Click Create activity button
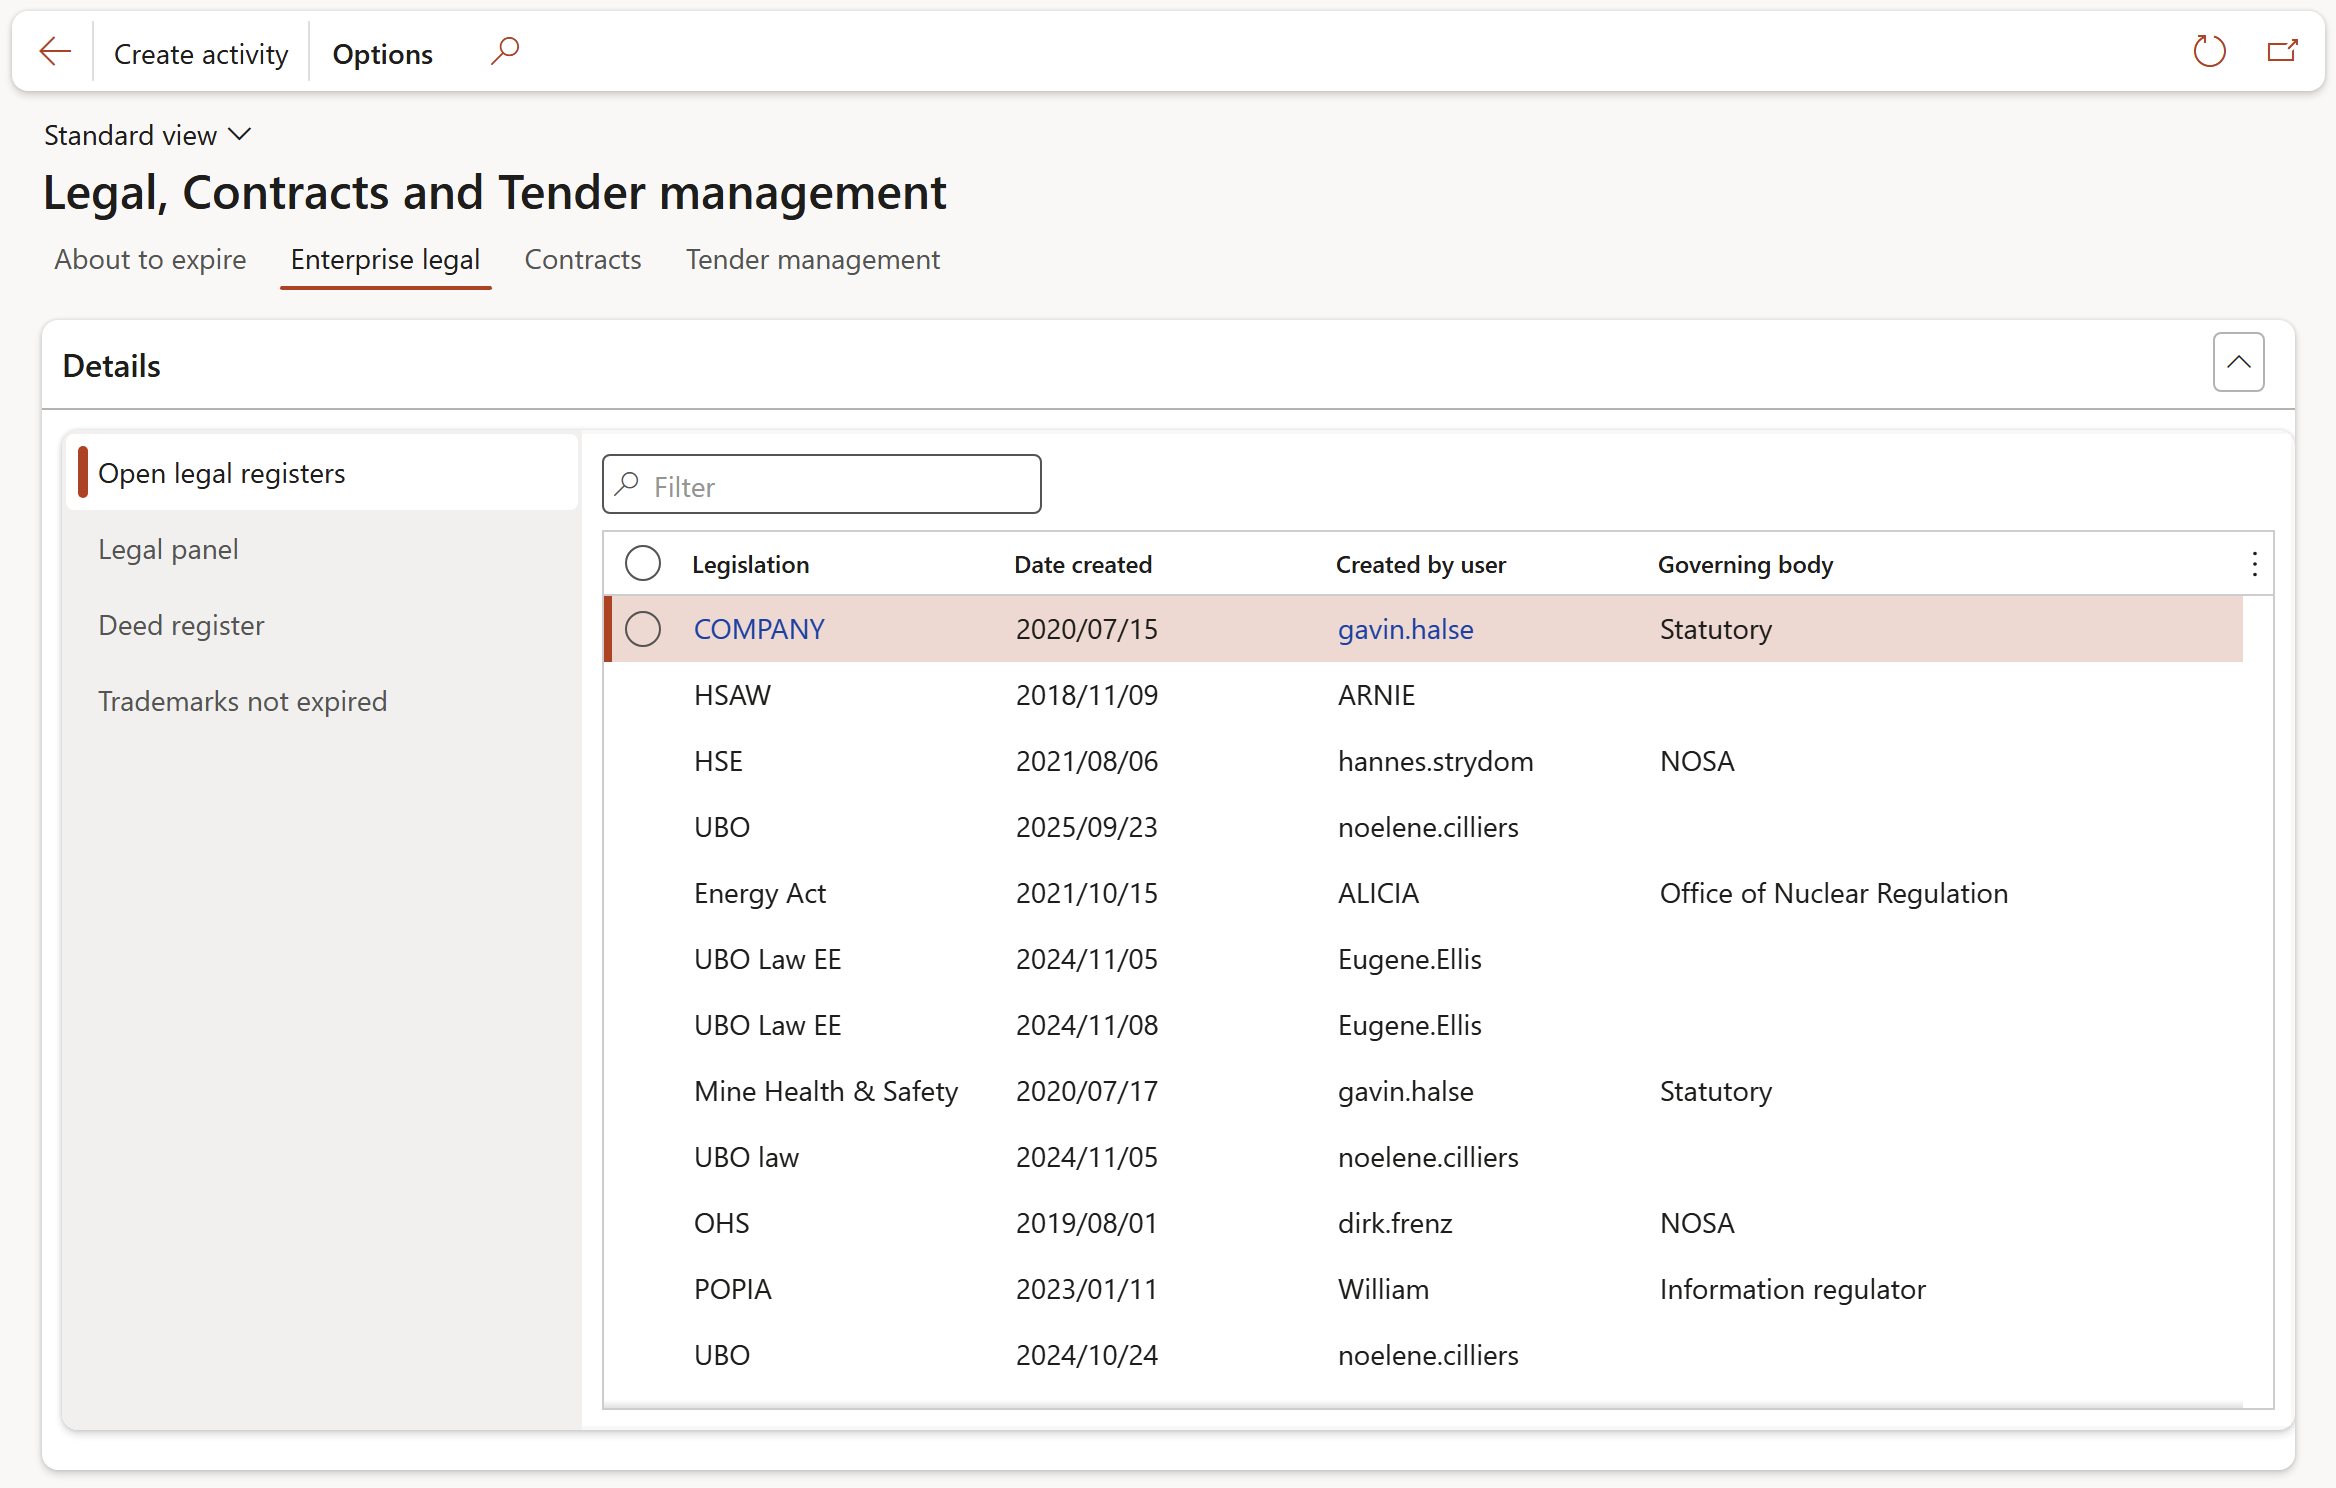The width and height of the screenshot is (2336, 1488). [x=201, y=54]
